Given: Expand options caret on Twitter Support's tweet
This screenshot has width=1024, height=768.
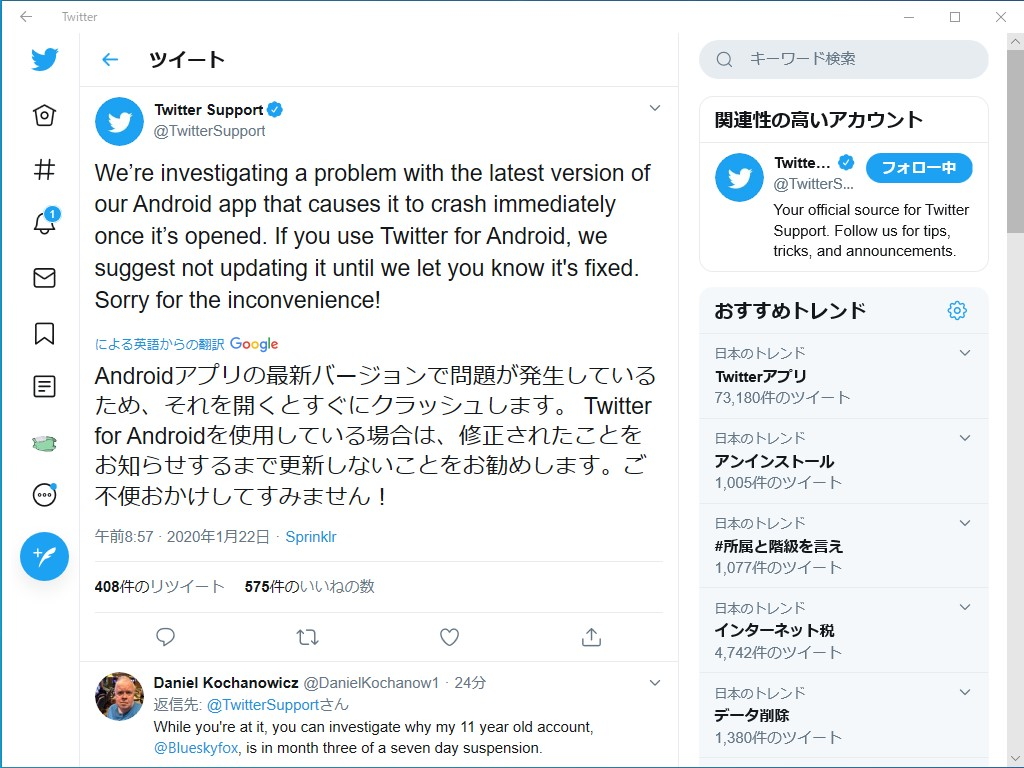Looking at the screenshot, I should [x=655, y=107].
